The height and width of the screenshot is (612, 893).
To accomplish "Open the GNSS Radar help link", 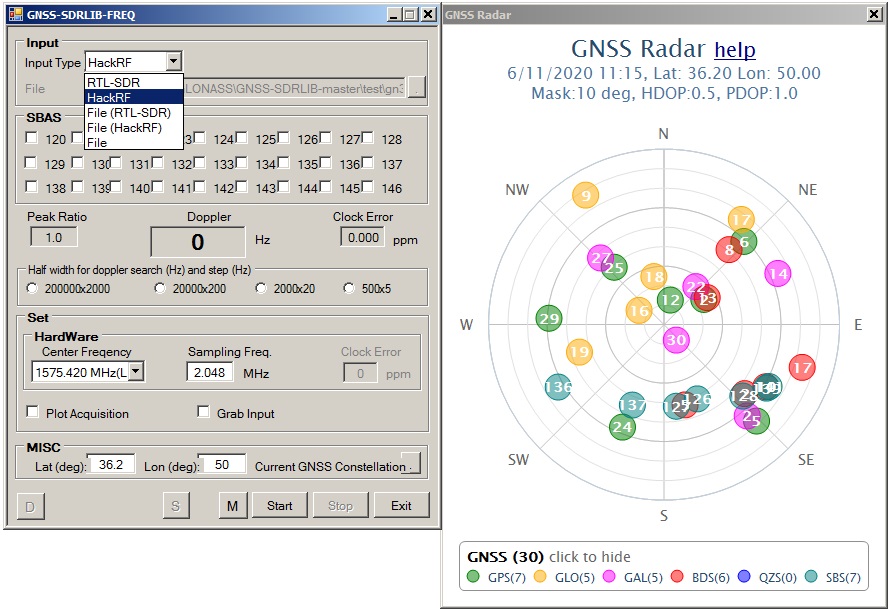I will (x=735, y=50).
